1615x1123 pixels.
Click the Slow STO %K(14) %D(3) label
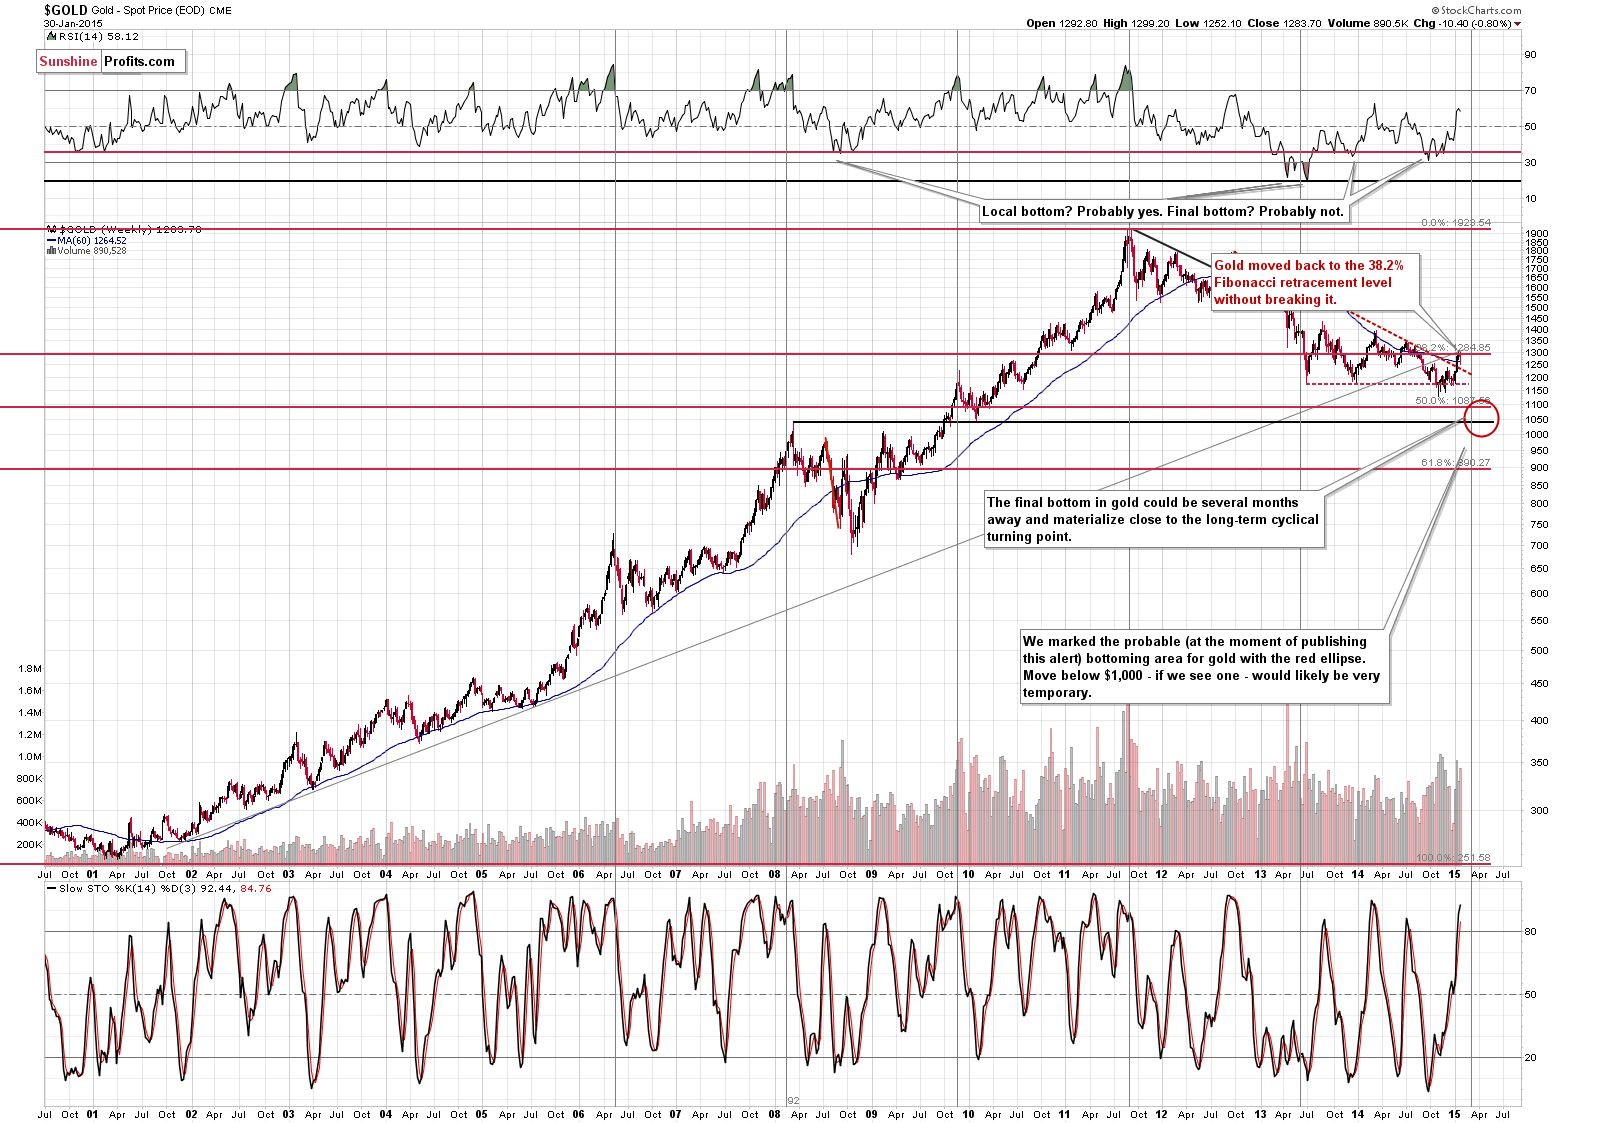point(160,888)
